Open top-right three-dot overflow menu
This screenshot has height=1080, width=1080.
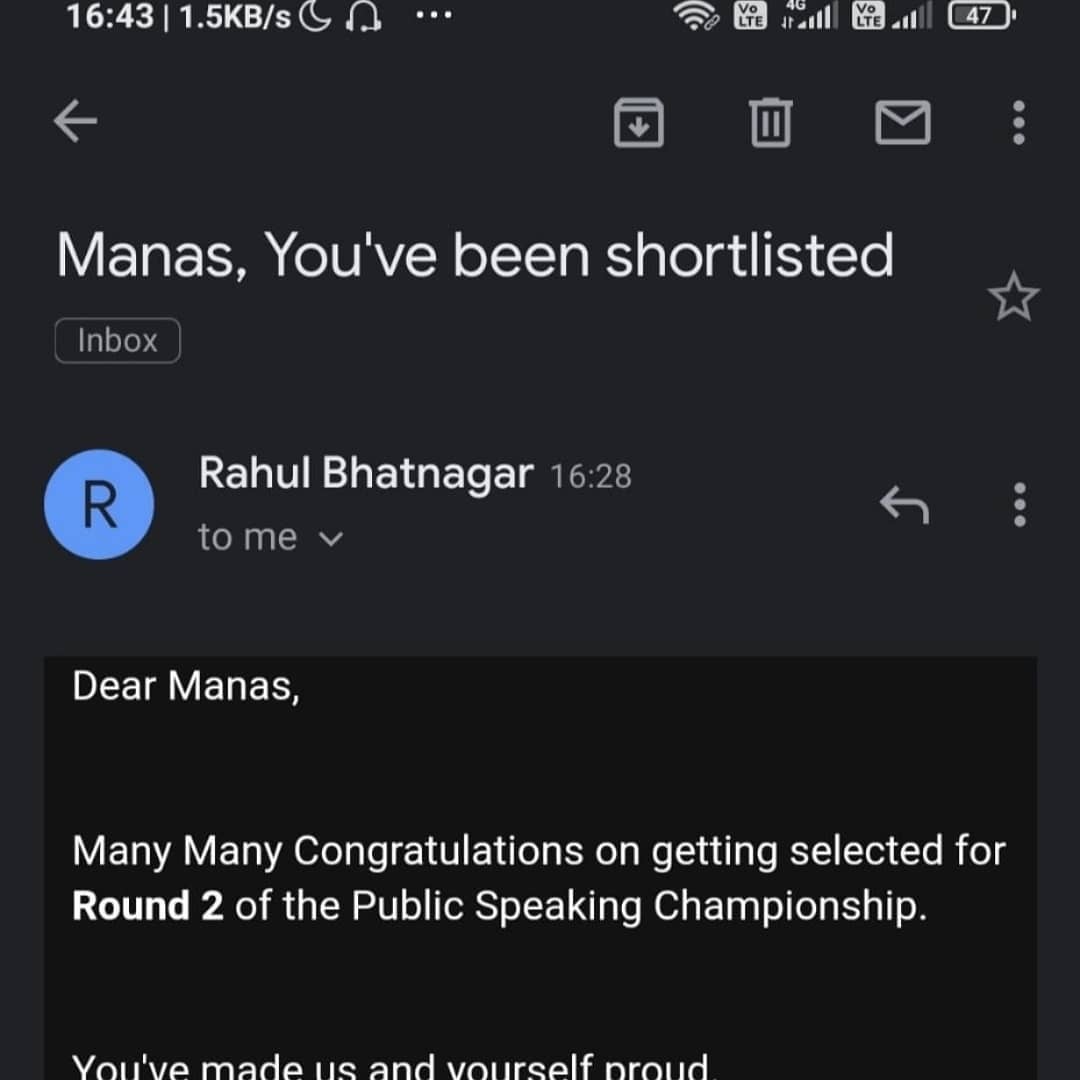pyautogui.click(x=1019, y=122)
